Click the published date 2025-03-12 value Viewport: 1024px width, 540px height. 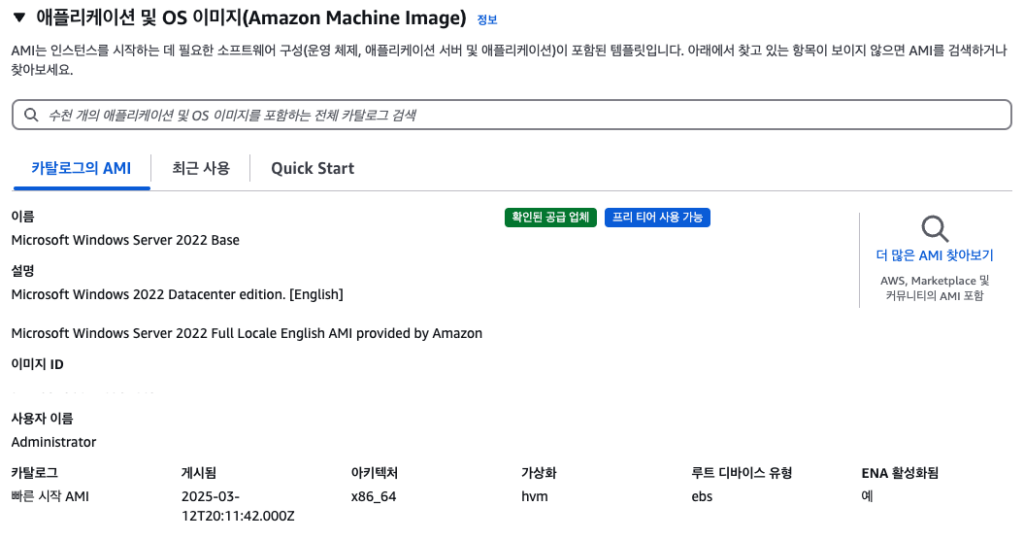[238, 506]
